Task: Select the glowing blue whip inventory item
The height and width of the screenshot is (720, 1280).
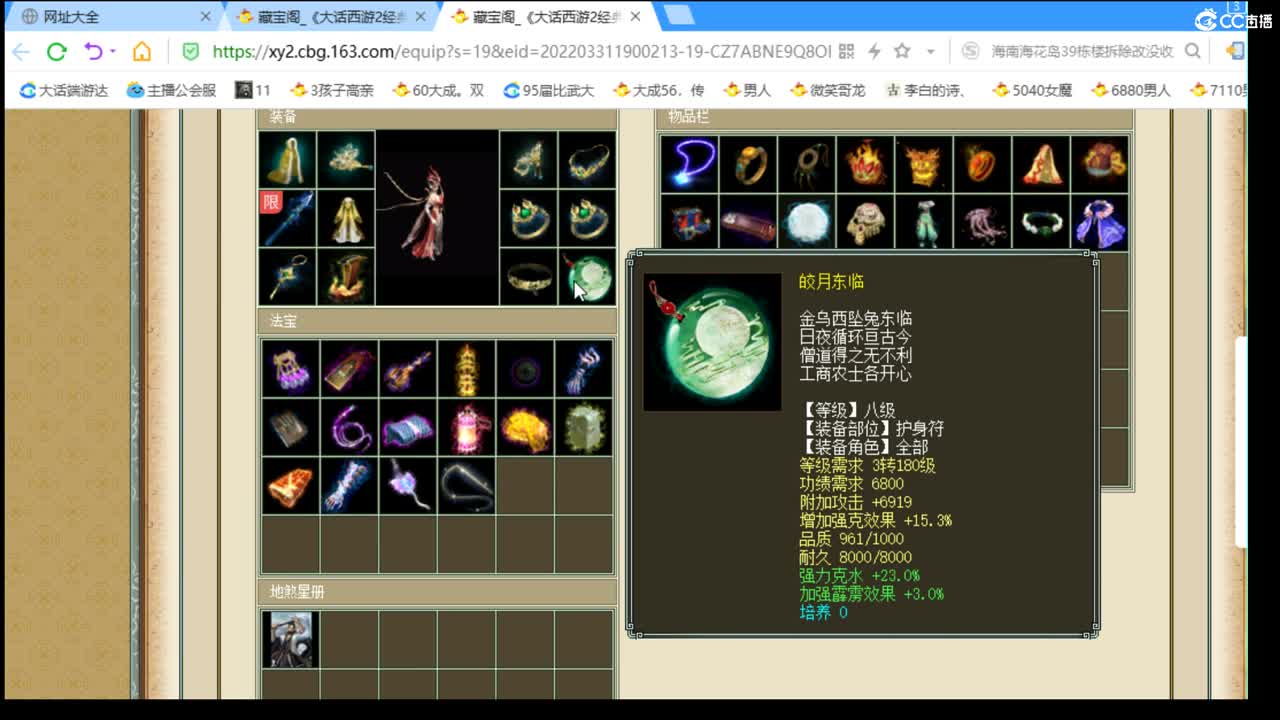Action: tap(689, 164)
